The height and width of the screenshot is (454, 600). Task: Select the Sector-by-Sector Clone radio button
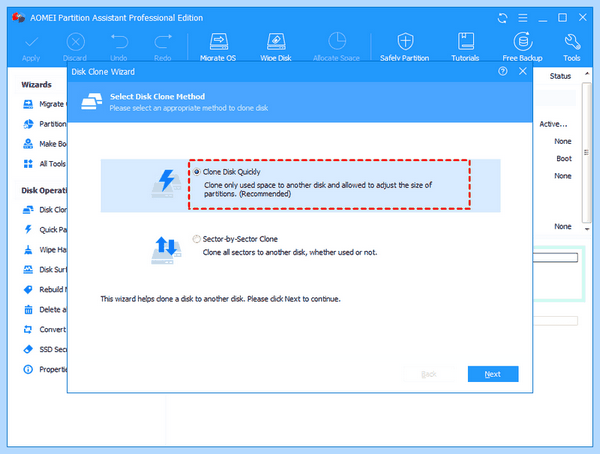click(196, 239)
